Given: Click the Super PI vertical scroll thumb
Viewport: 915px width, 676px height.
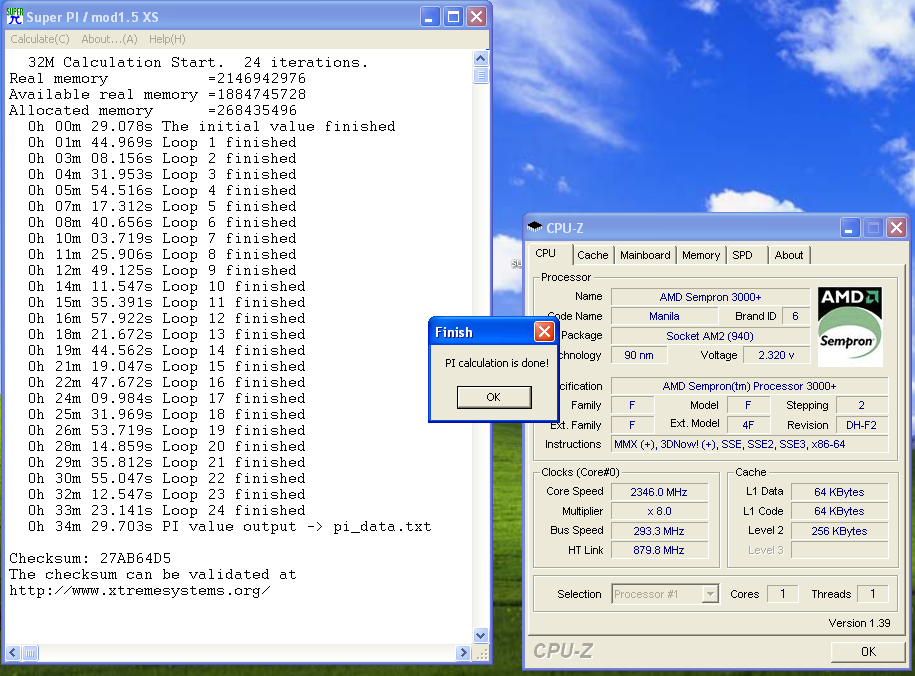Looking at the screenshot, I should 480,75.
